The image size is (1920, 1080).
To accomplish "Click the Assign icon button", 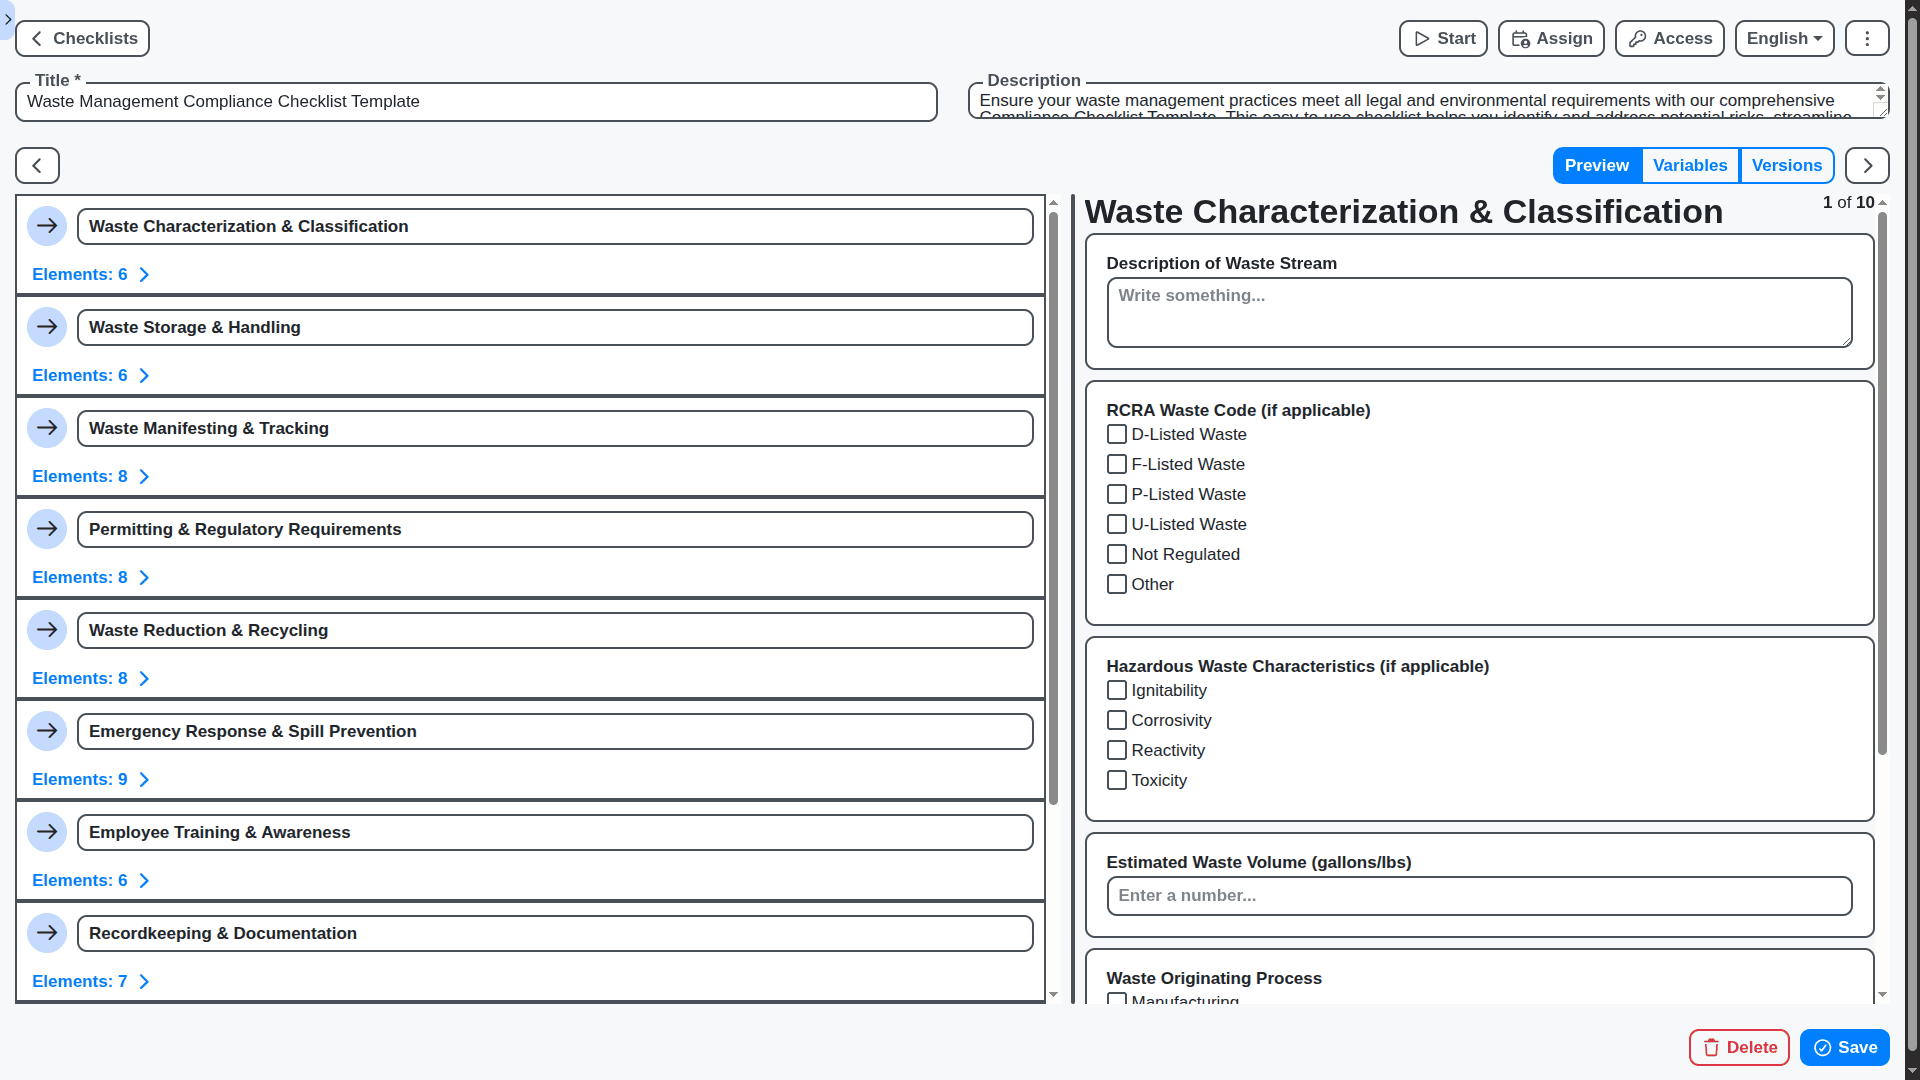I will pyautogui.click(x=1521, y=38).
